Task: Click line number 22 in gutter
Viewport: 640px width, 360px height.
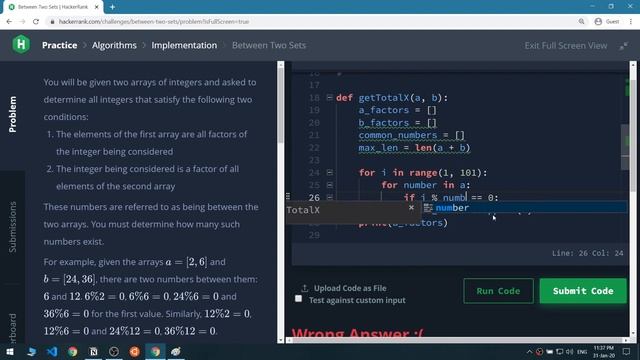Action: click(x=314, y=148)
